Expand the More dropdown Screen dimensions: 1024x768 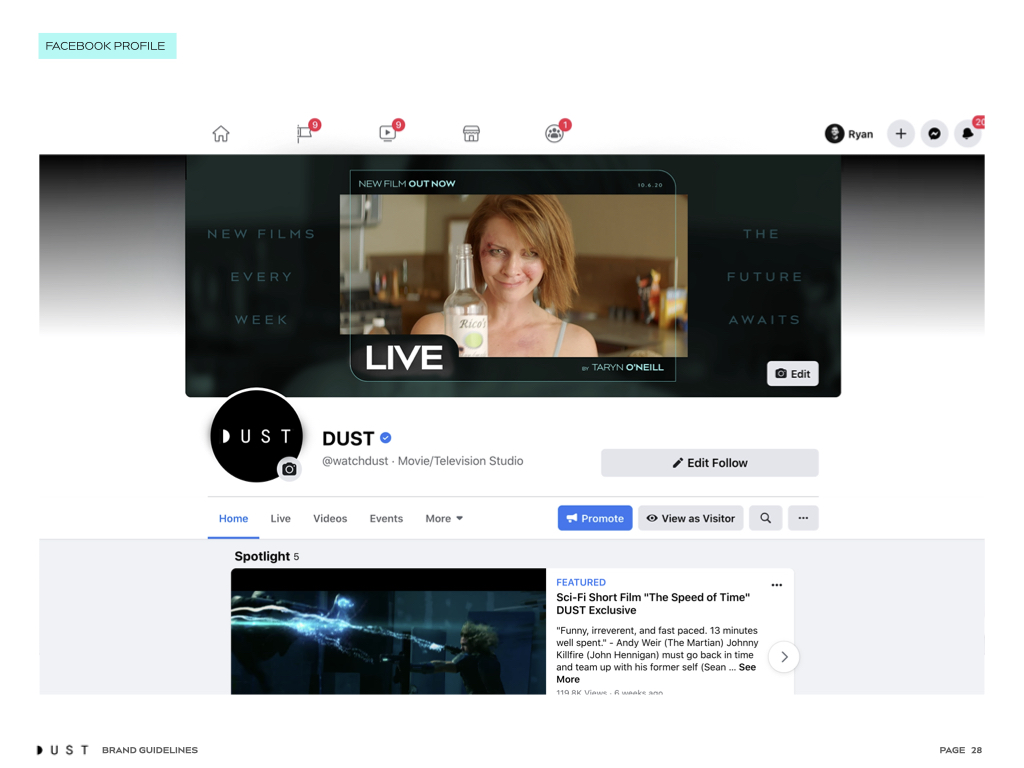coord(444,519)
